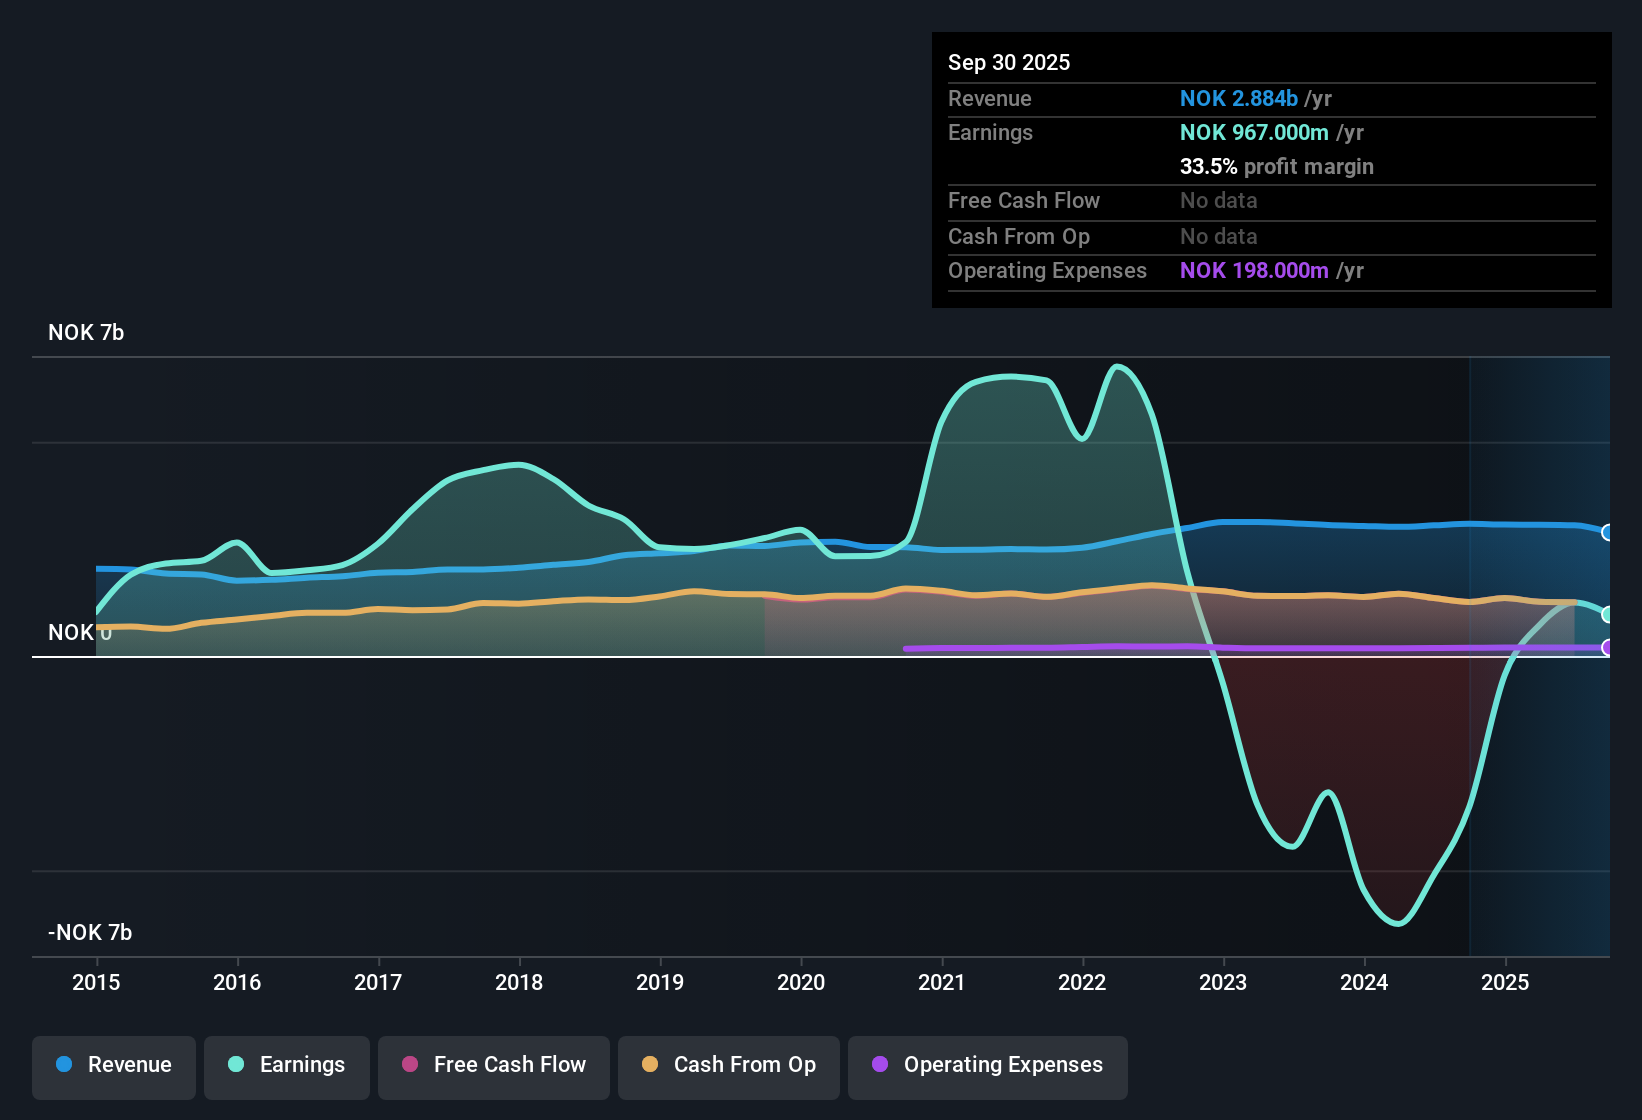Viewport: 1642px width, 1120px height.
Task: Toggle the Earnings legend series
Action: pos(287,1066)
